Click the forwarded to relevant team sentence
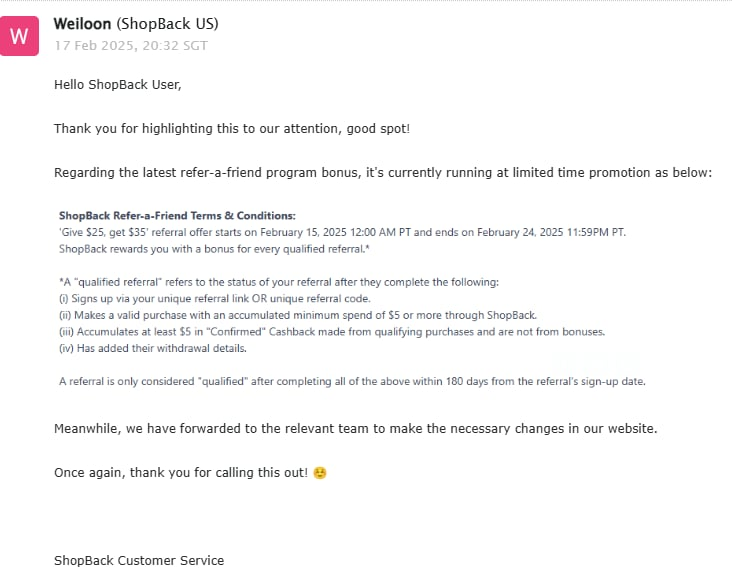732x574 pixels. coord(356,428)
